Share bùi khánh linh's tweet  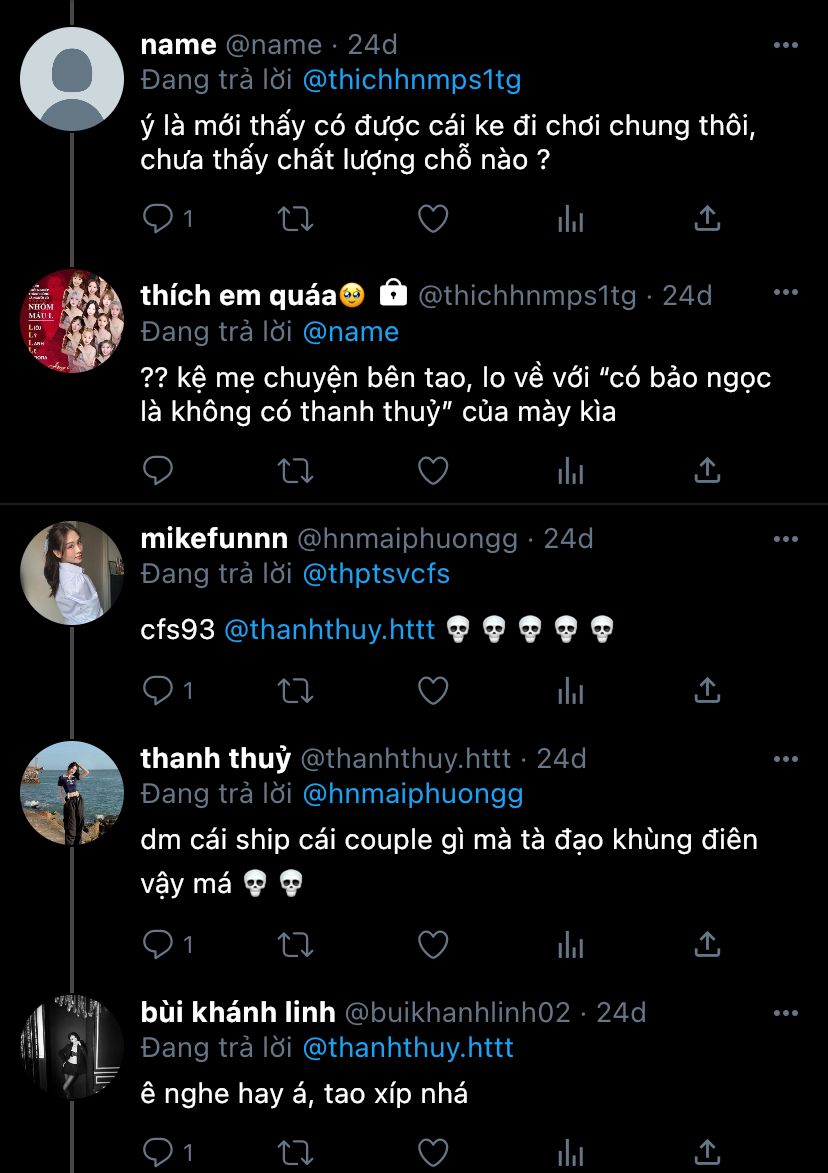tap(707, 1151)
